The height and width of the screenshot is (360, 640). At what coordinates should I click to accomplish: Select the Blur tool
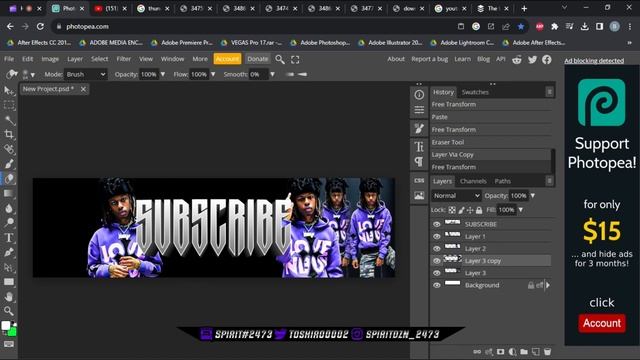tap(9, 209)
